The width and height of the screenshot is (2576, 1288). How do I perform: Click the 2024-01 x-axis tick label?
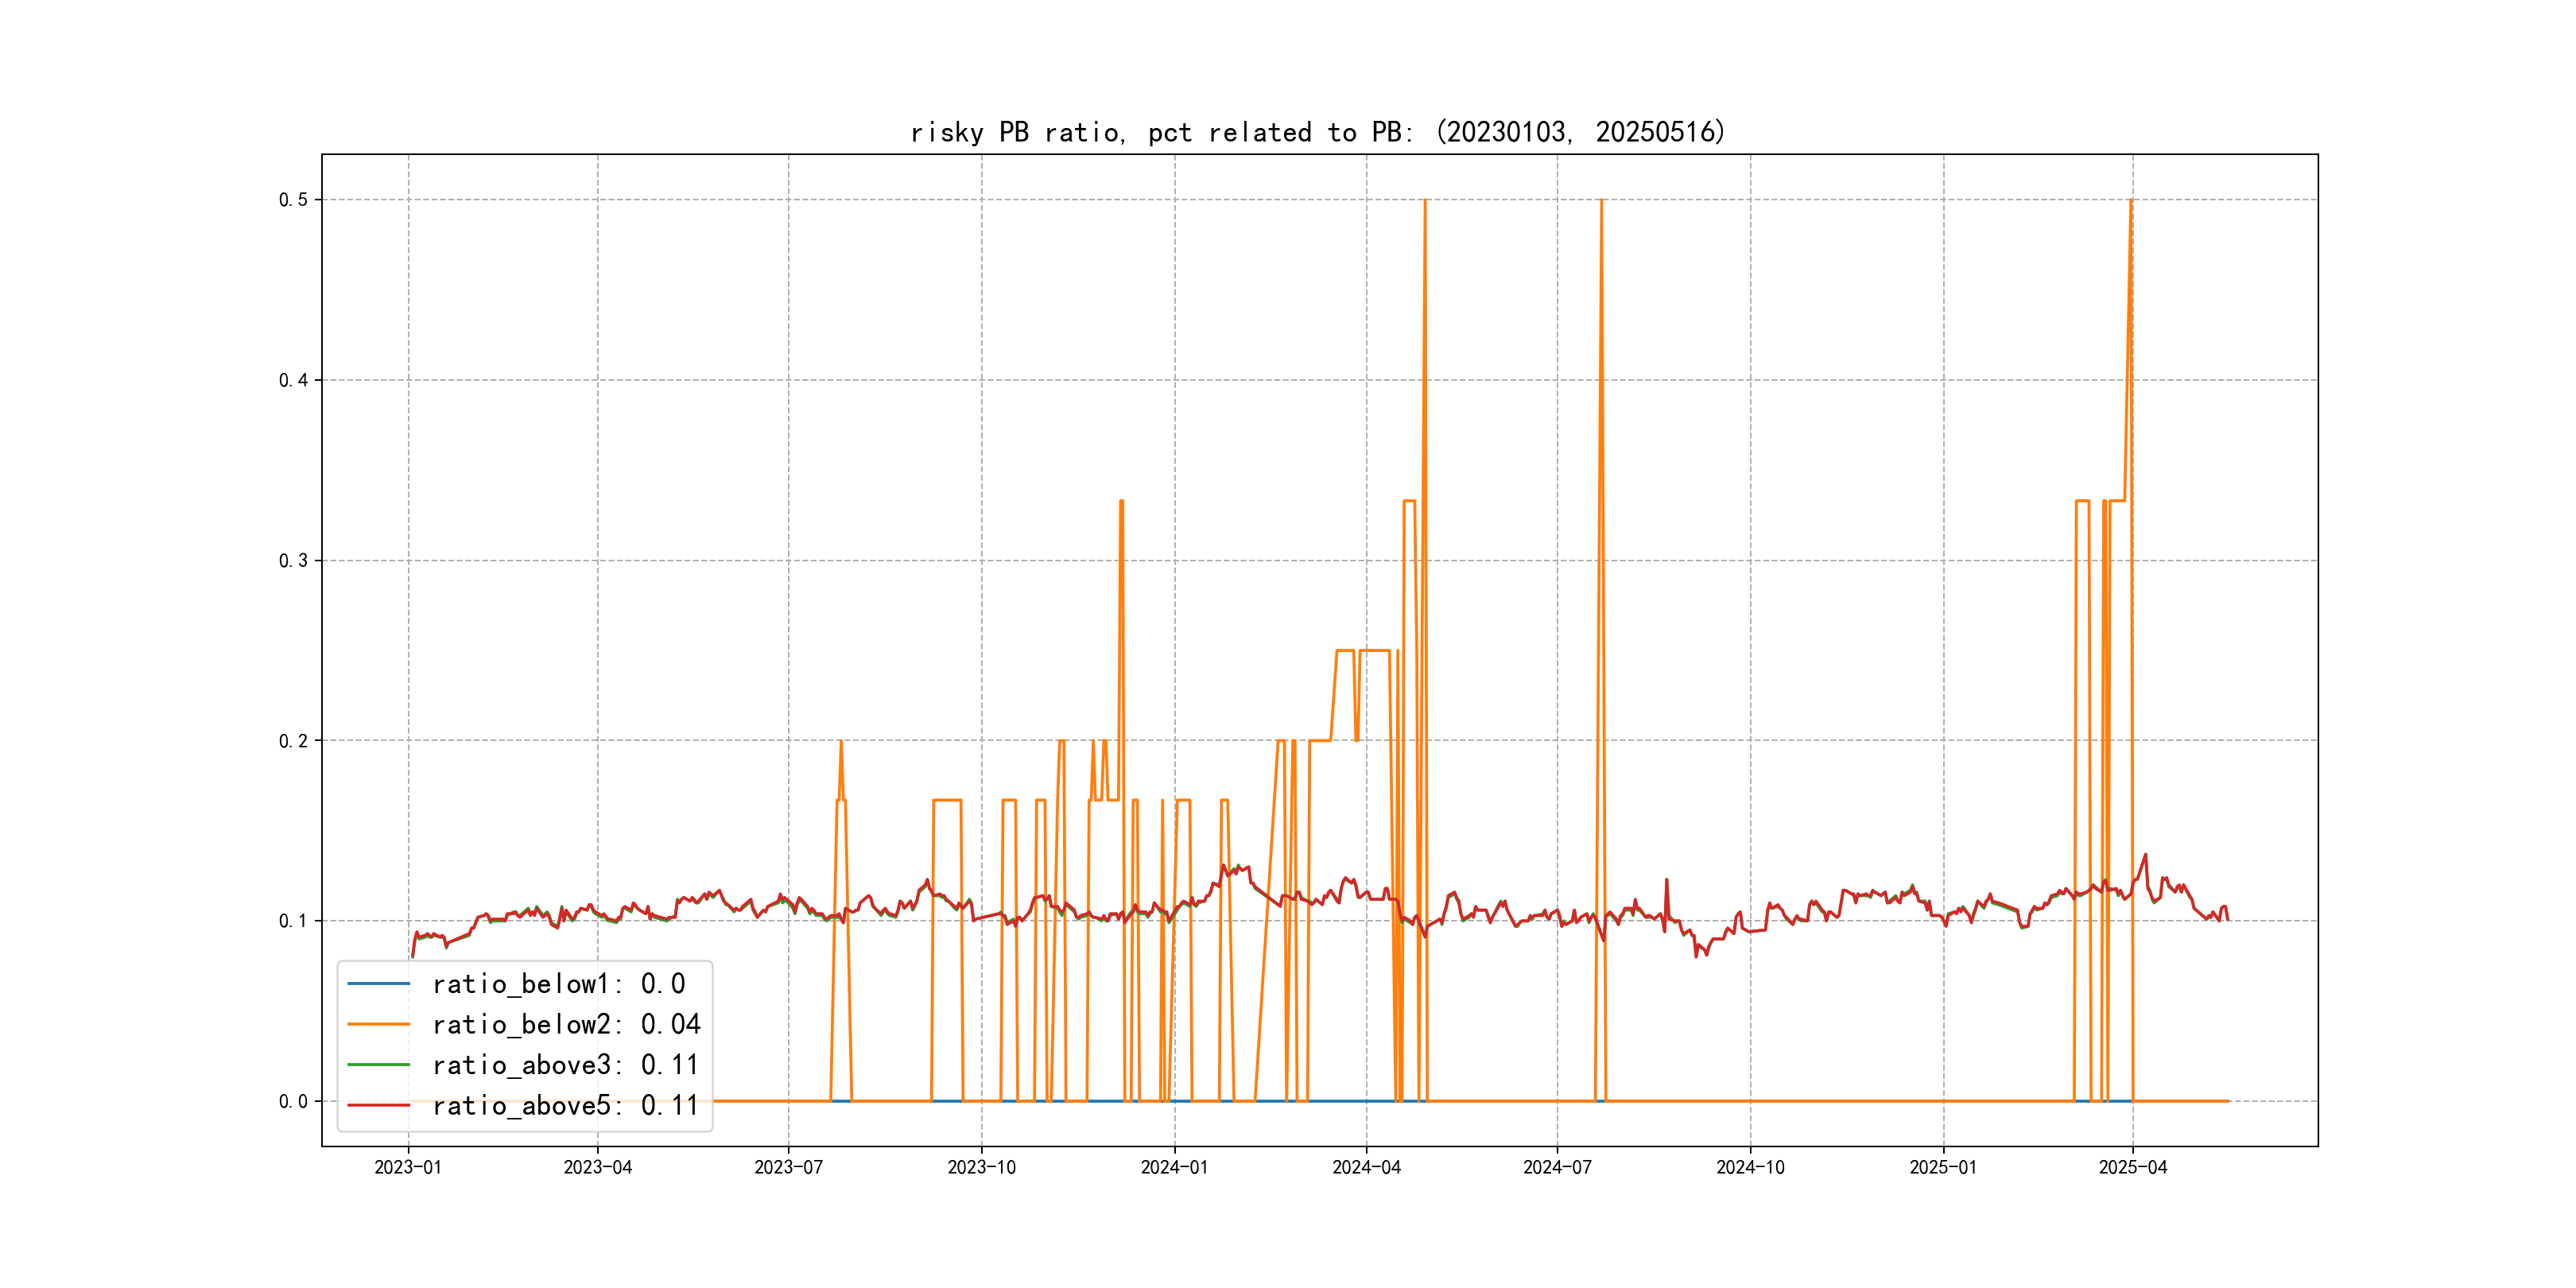(x=1174, y=1168)
